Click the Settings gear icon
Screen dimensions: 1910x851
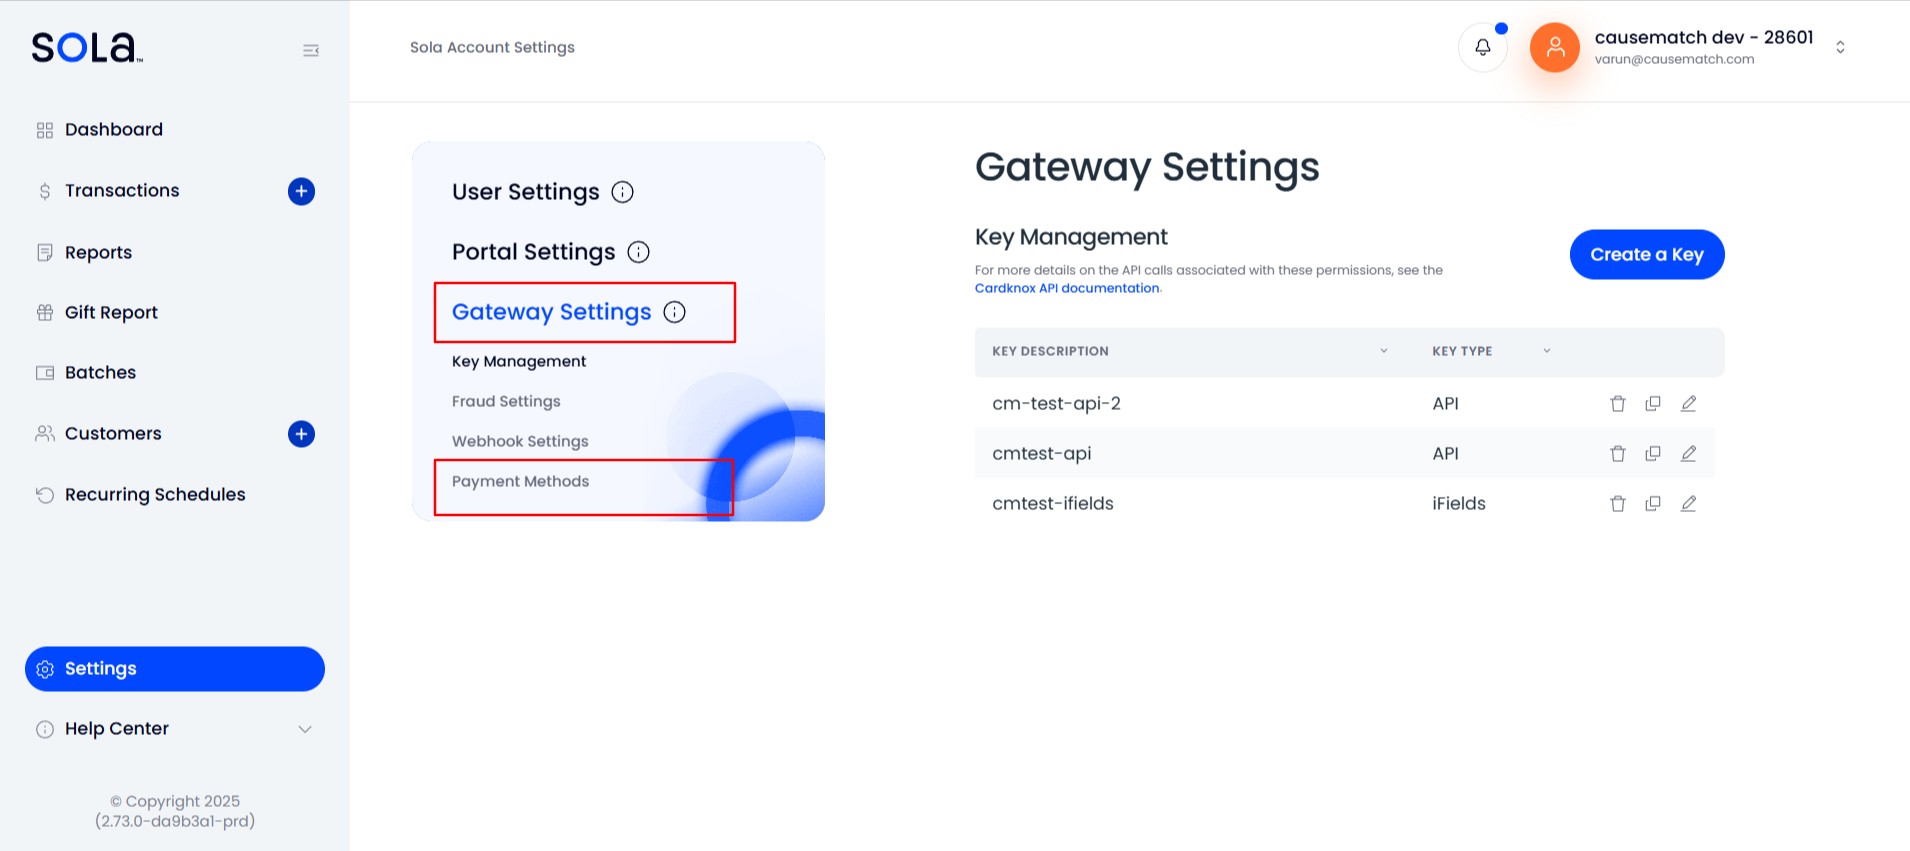coord(45,669)
